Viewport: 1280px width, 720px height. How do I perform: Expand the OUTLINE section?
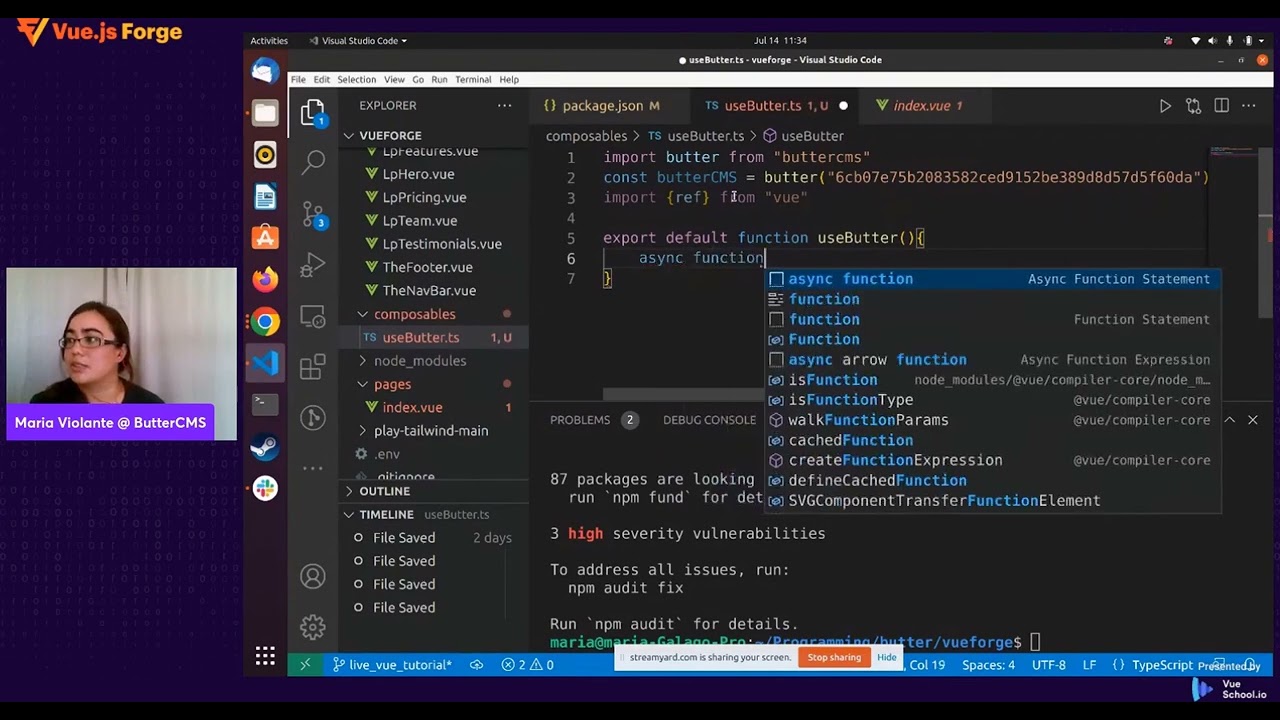tap(384, 491)
